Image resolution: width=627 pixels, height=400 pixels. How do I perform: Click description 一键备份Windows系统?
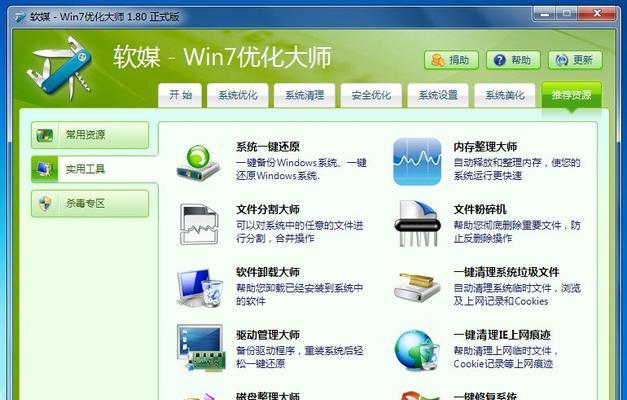[x=301, y=169]
